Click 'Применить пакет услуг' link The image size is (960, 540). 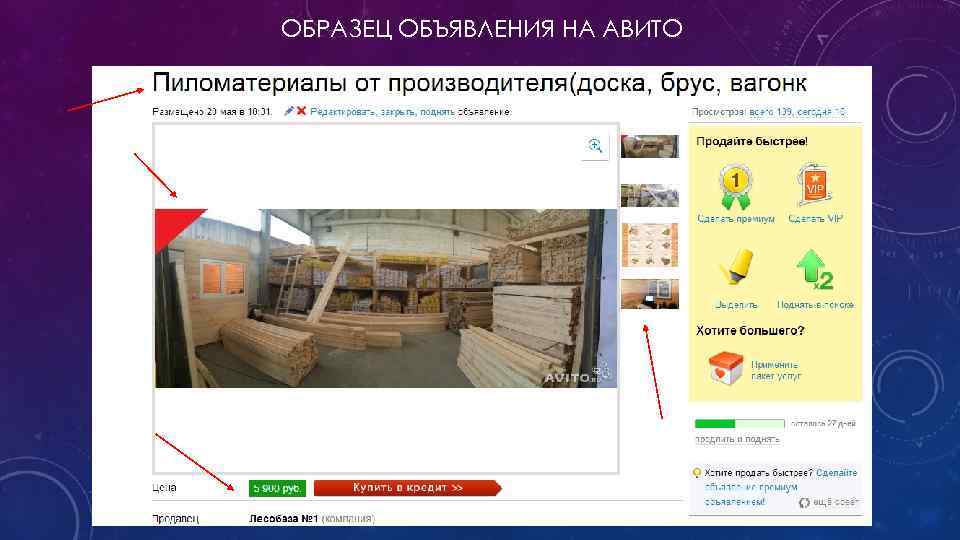[776, 370]
